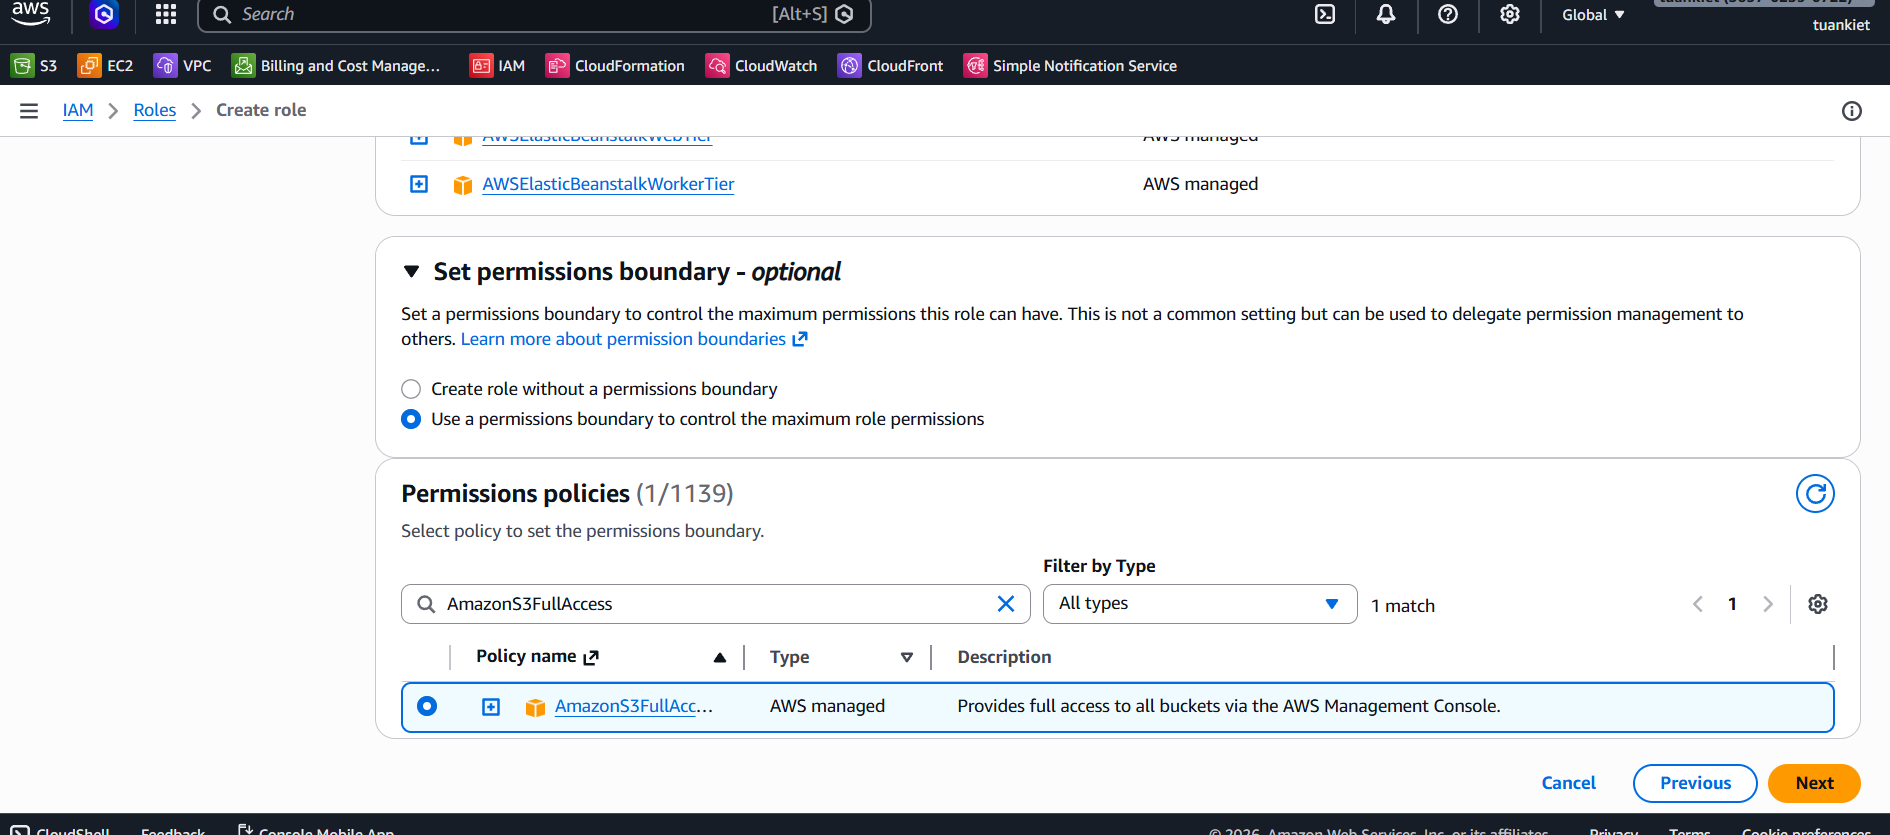Click the Next button
1890x835 pixels.
click(1813, 783)
